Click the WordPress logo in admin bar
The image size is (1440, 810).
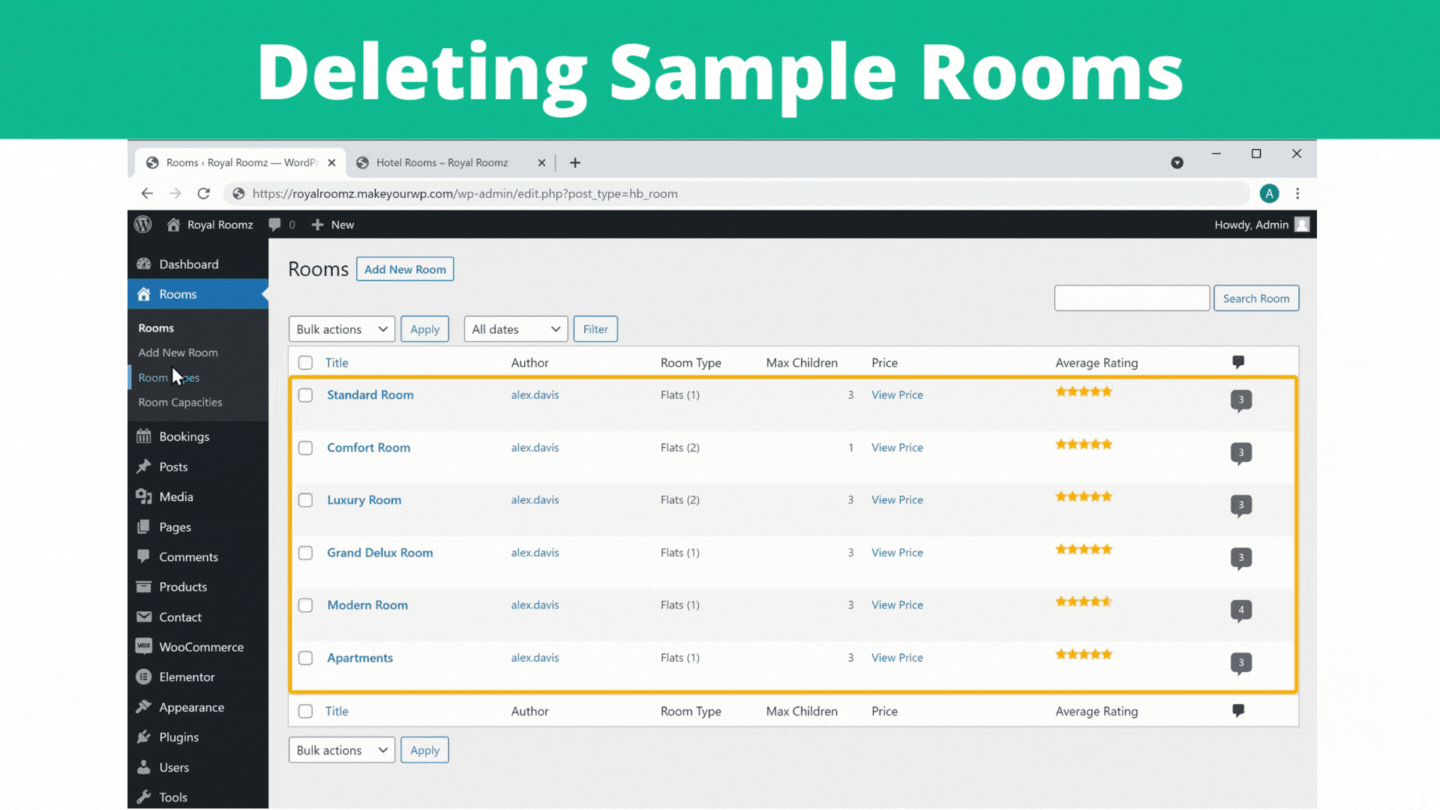(143, 225)
